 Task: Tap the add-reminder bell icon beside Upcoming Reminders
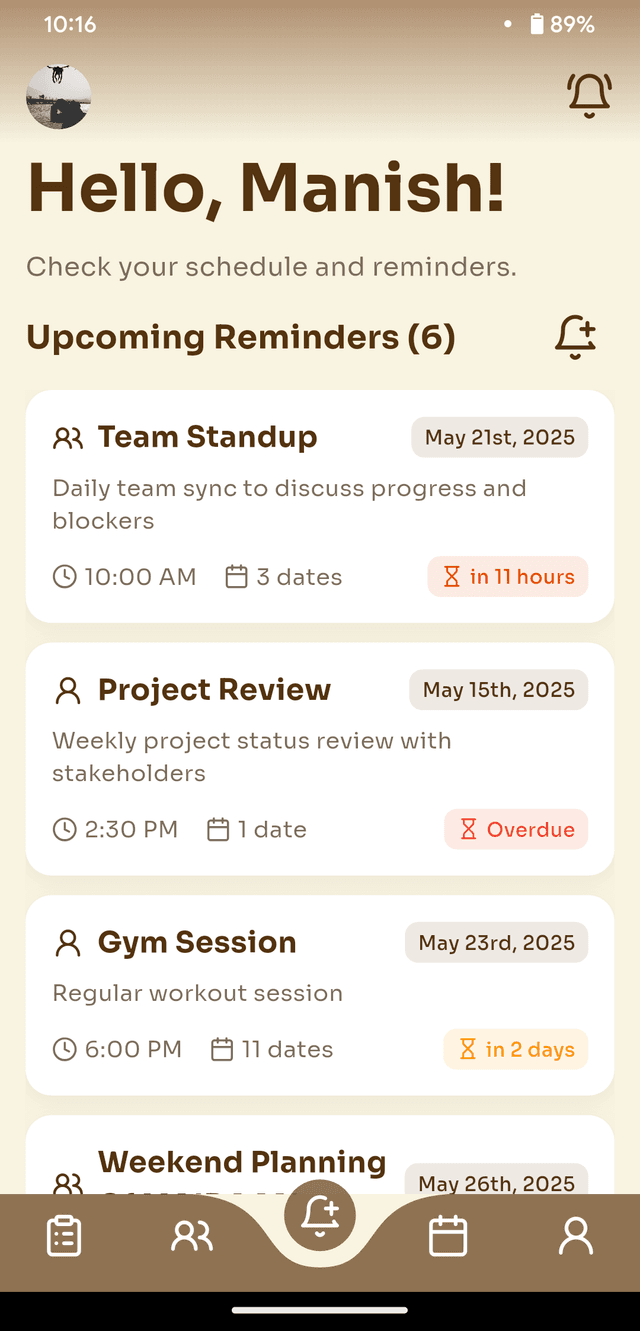575,338
